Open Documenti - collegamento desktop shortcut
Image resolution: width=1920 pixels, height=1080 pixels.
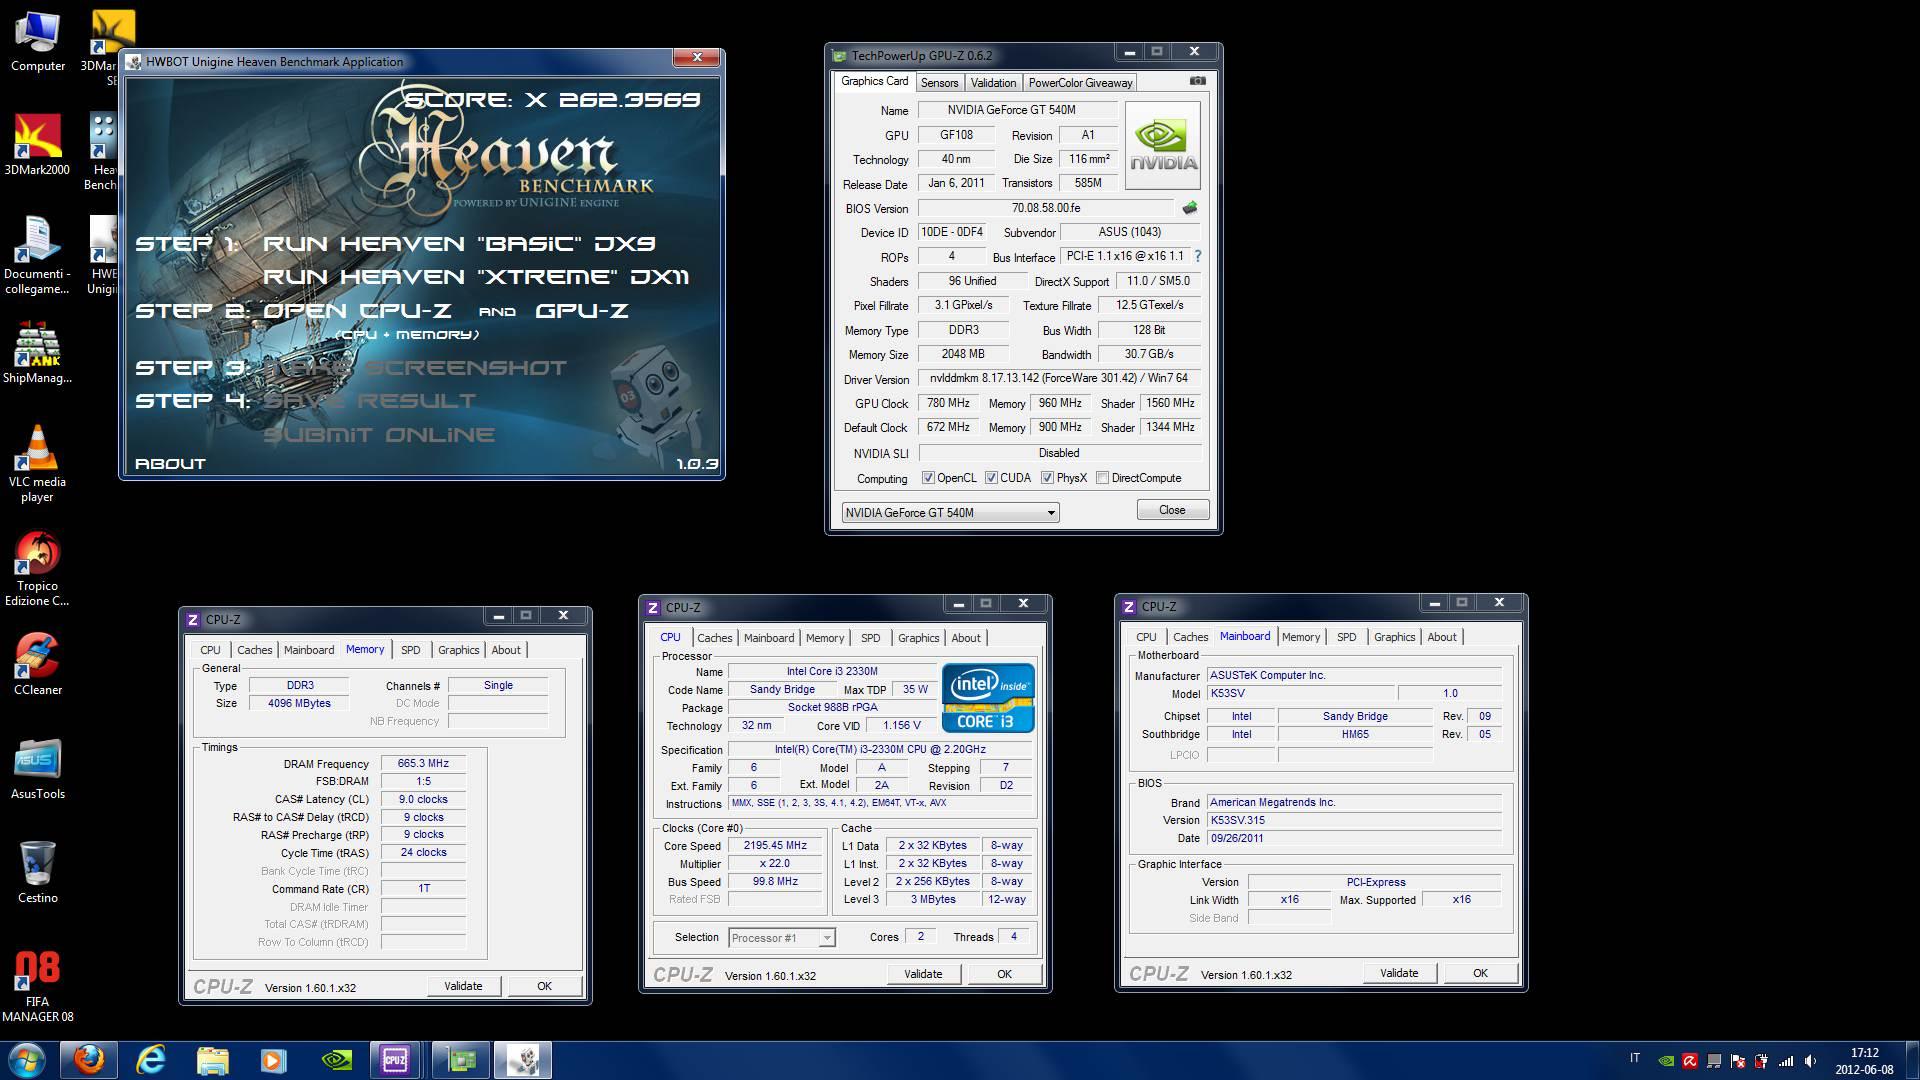tap(37, 256)
